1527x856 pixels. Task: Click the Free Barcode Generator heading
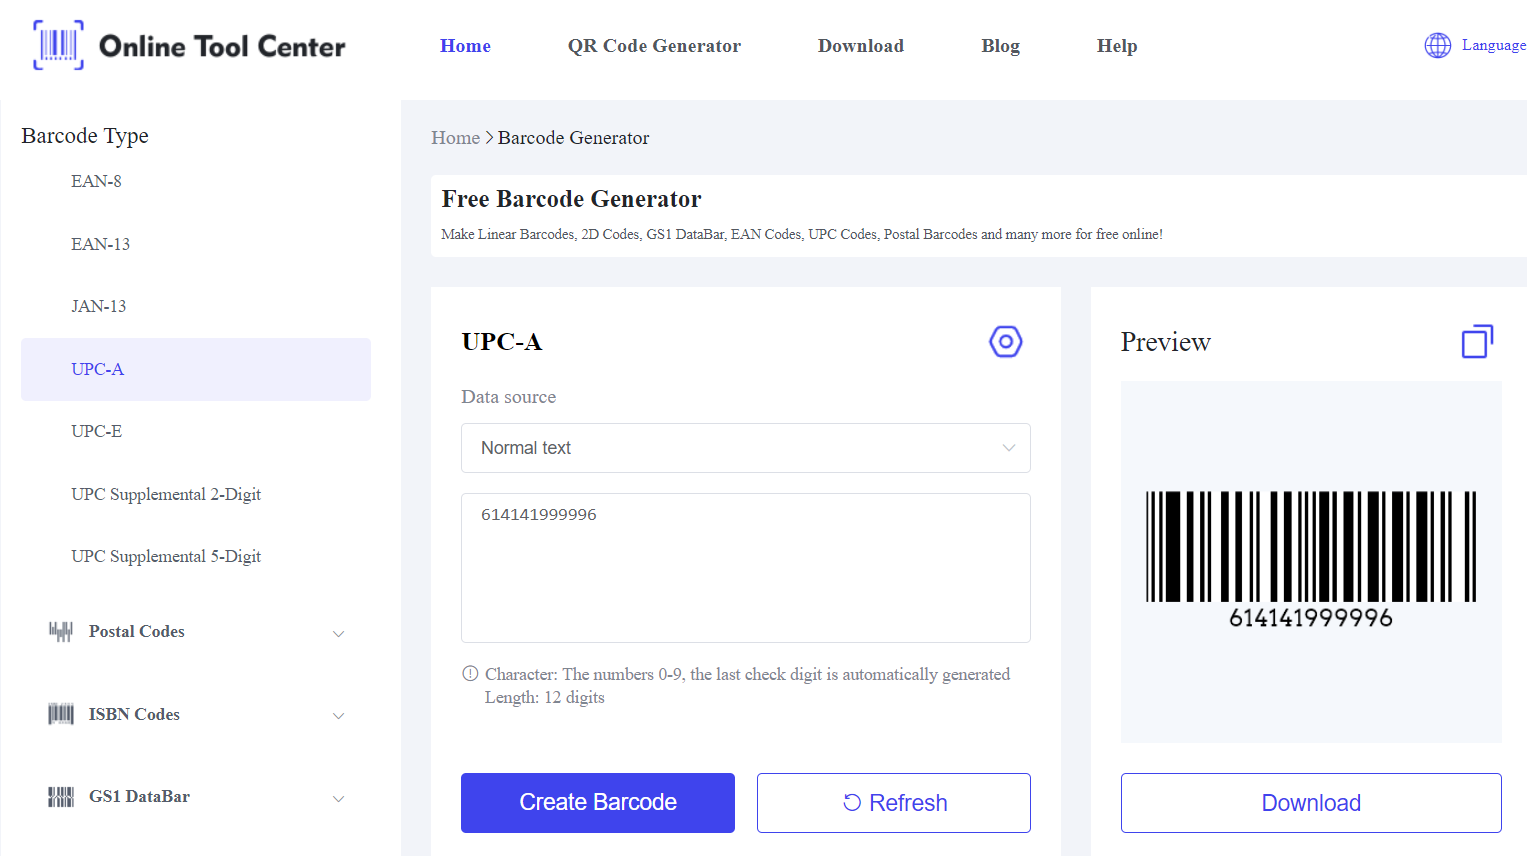571,199
